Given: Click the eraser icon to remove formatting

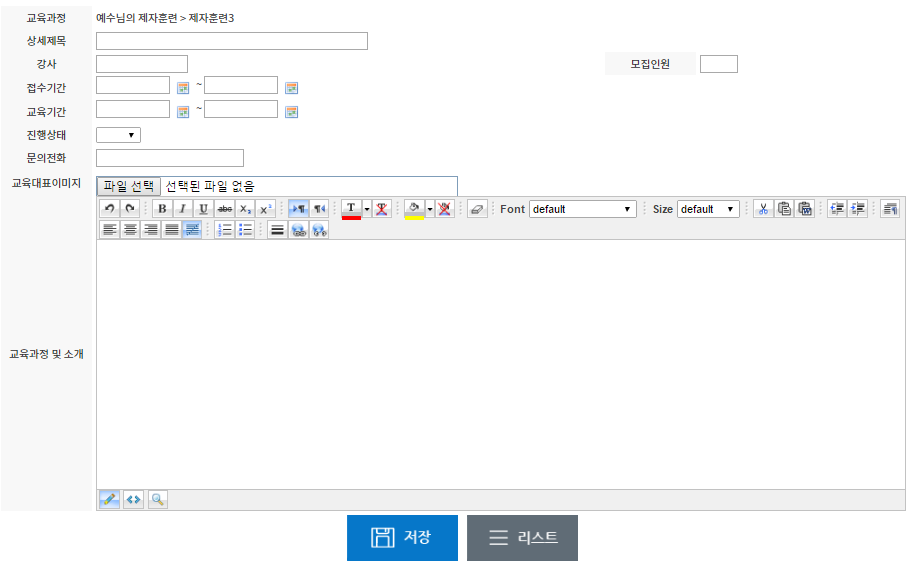Looking at the screenshot, I should coord(478,209).
